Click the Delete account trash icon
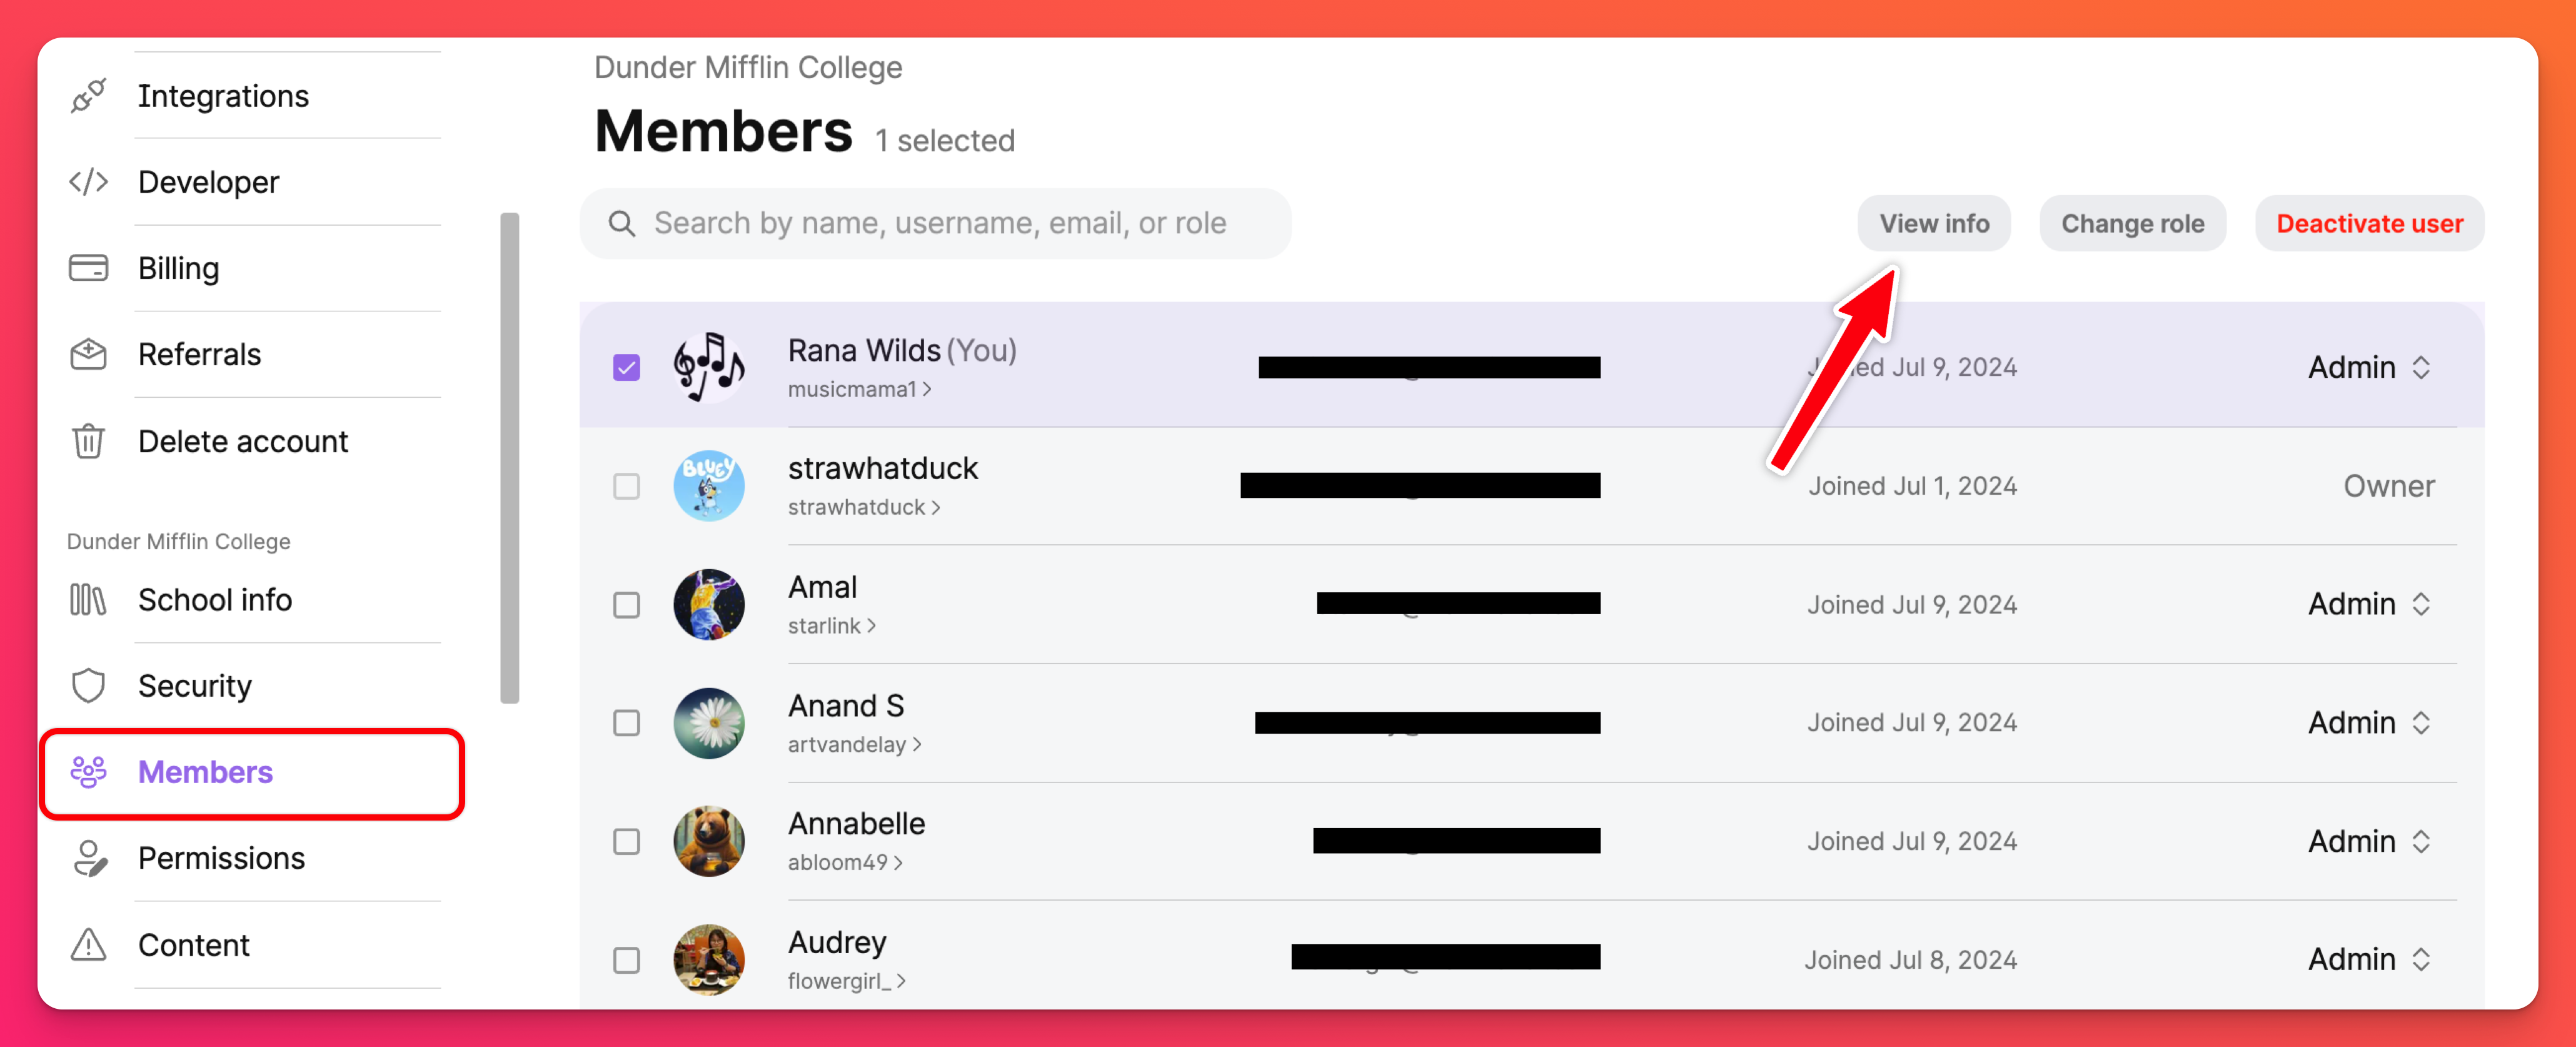 click(x=88, y=441)
